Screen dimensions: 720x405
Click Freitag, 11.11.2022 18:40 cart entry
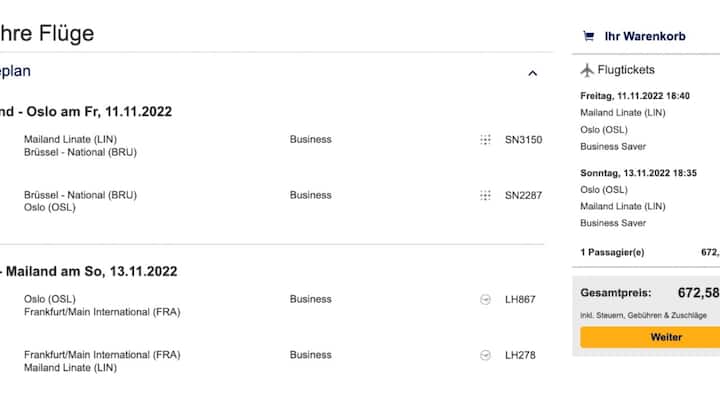pos(635,96)
